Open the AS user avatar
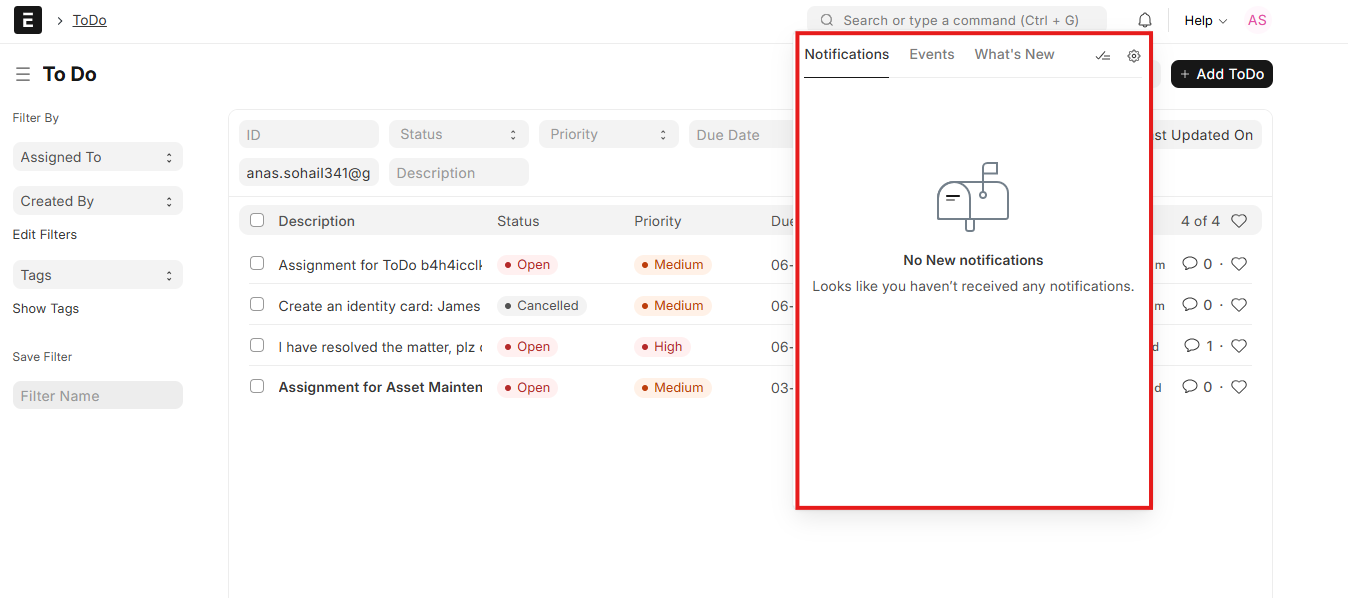This screenshot has height=598, width=1348. [x=1257, y=20]
